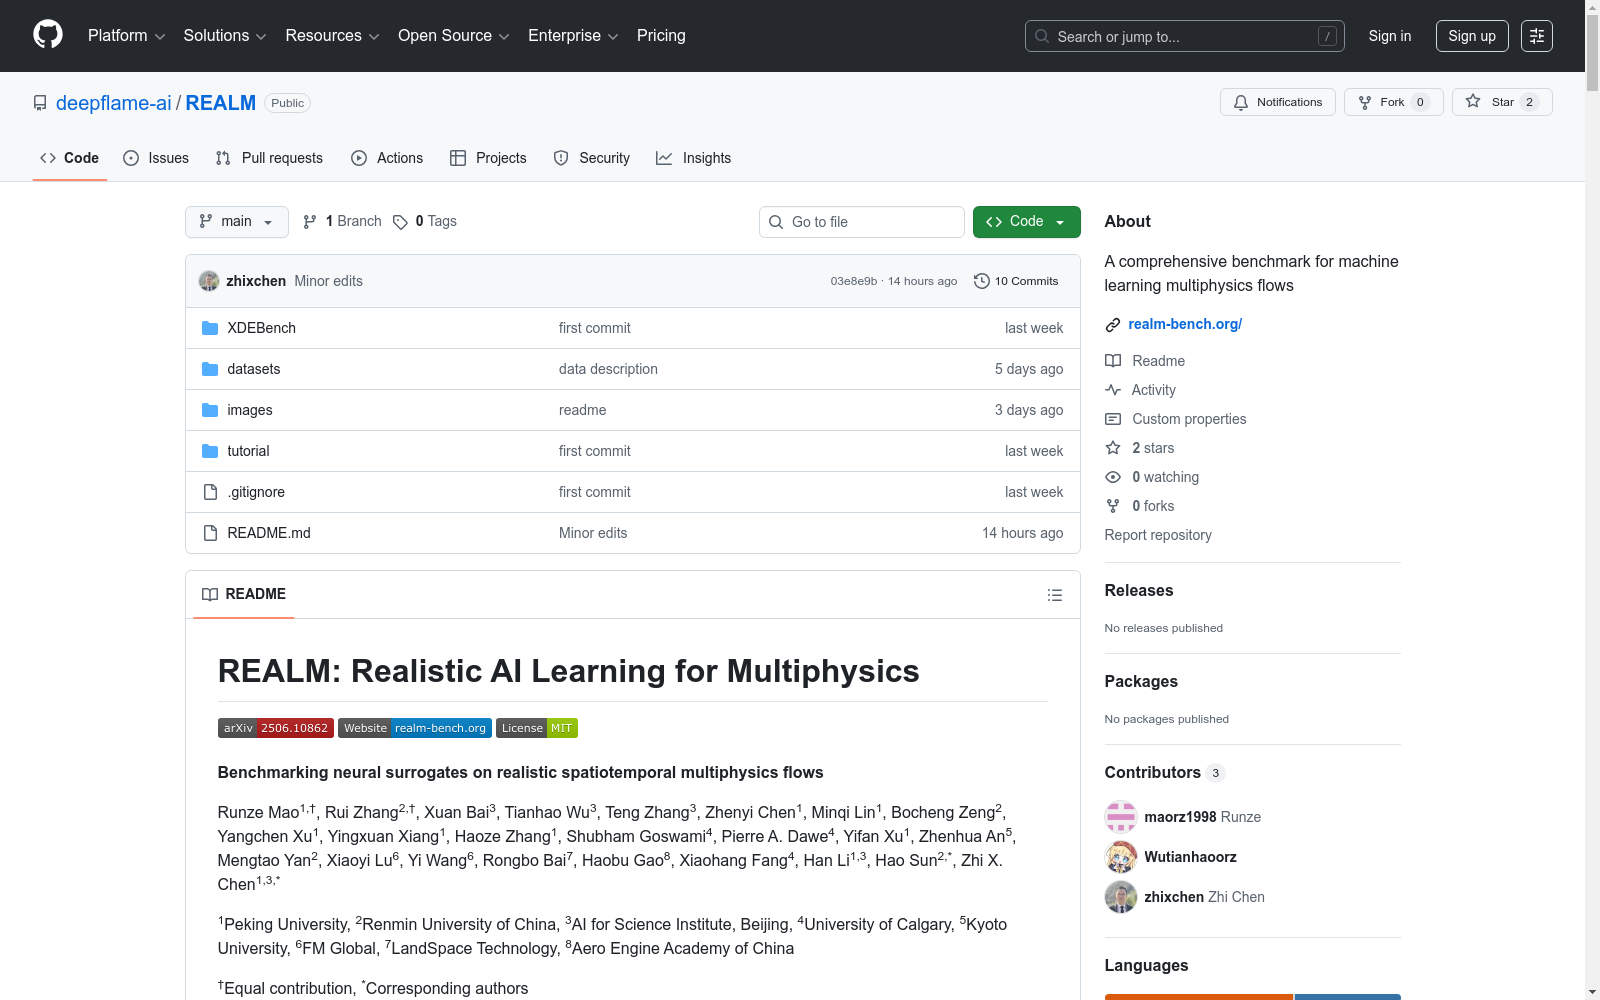Select the README tab above the readme

pyautogui.click(x=244, y=594)
